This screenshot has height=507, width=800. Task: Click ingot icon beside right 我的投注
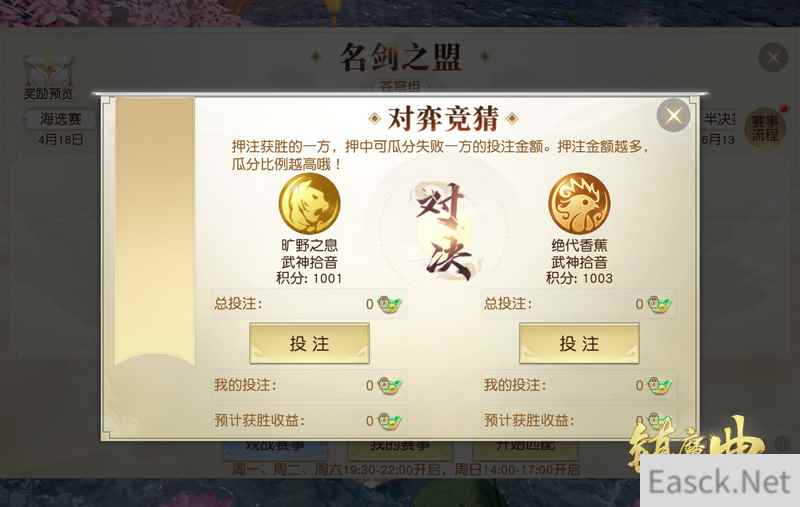(660, 386)
